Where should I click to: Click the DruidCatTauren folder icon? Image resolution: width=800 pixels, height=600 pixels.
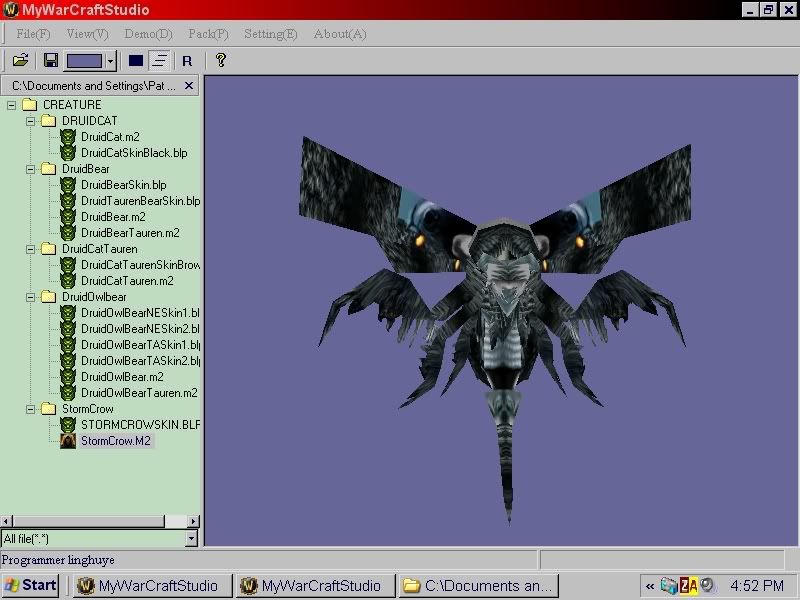click(48, 248)
